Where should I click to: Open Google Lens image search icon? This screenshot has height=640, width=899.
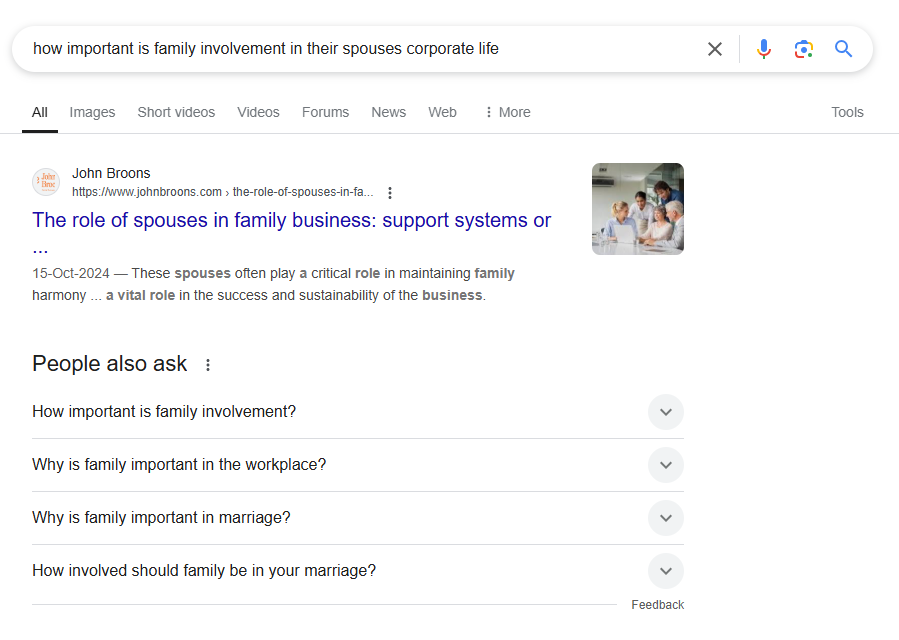(804, 49)
